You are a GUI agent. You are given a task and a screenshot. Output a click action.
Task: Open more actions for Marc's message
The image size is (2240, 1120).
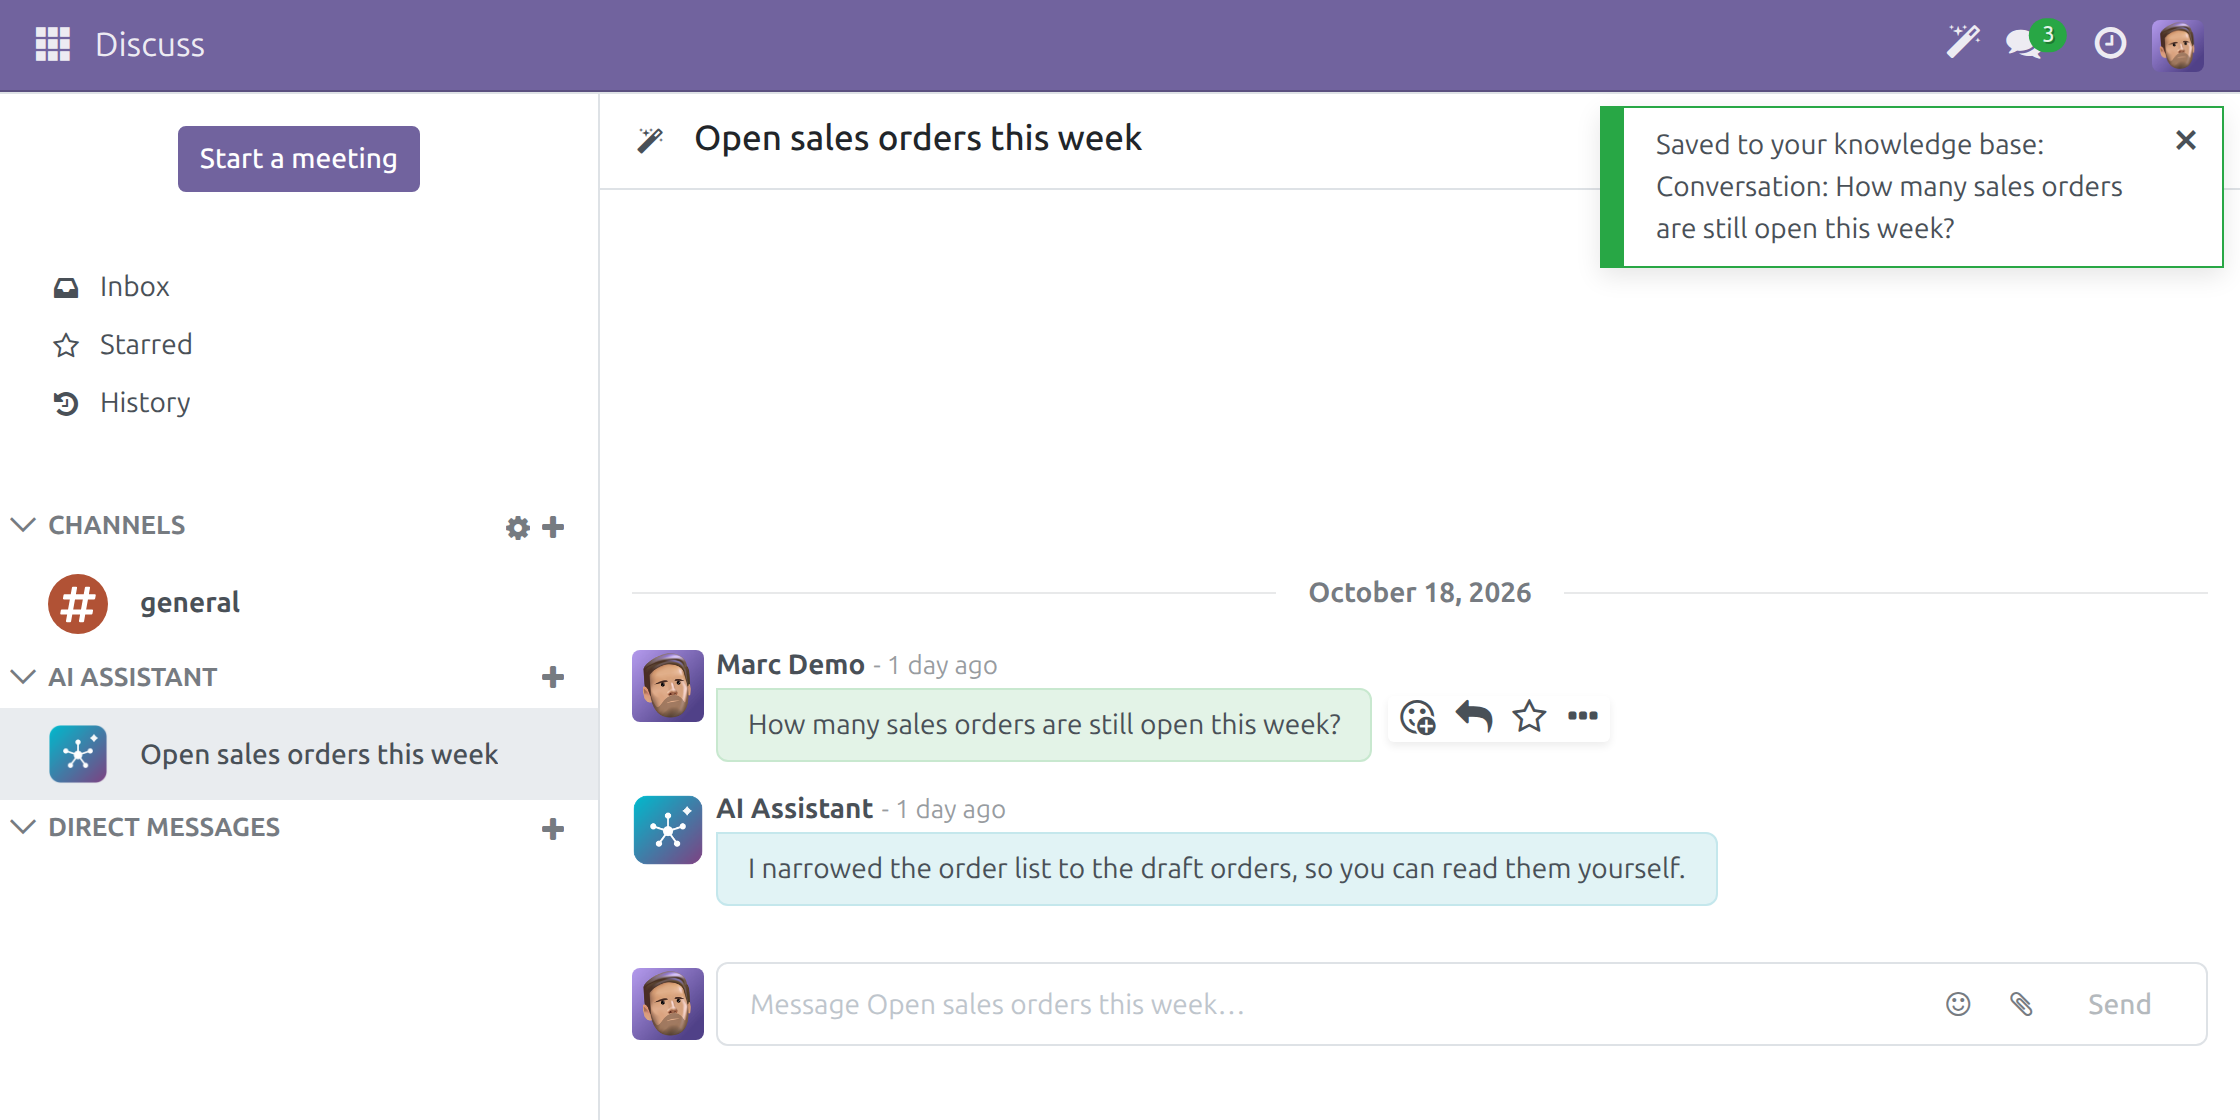click(x=1583, y=716)
